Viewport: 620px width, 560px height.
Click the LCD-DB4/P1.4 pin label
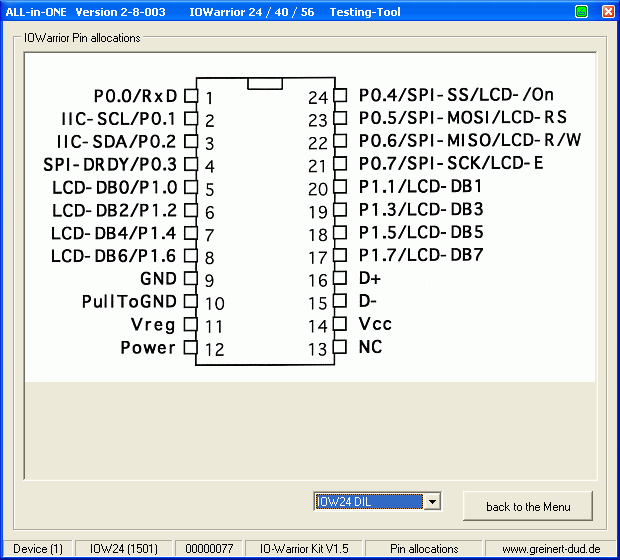[x=113, y=233]
